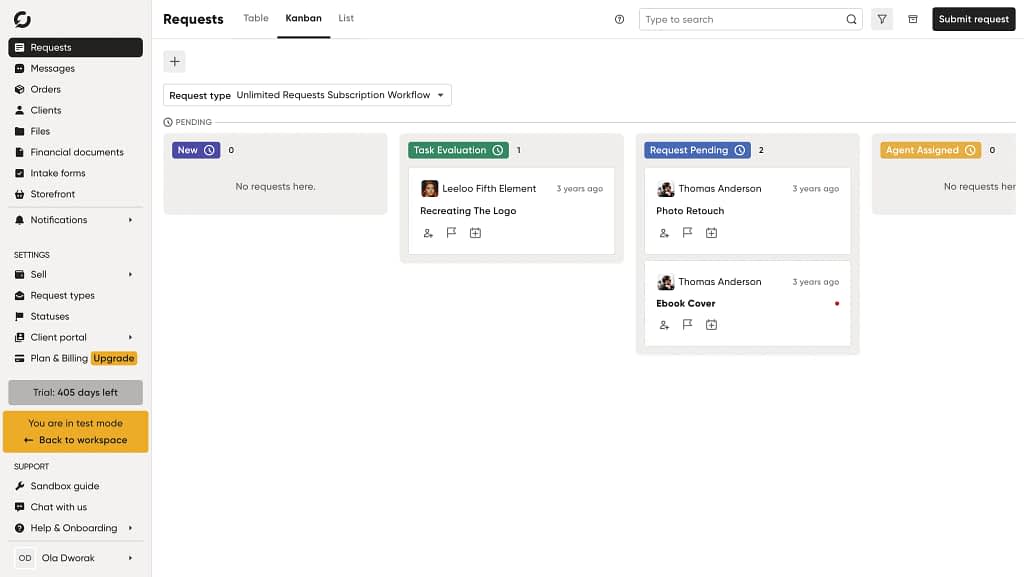The width and height of the screenshot is (1024, 577).
Task: Open the Recreating The Logo request
Action: click(468, 211)
